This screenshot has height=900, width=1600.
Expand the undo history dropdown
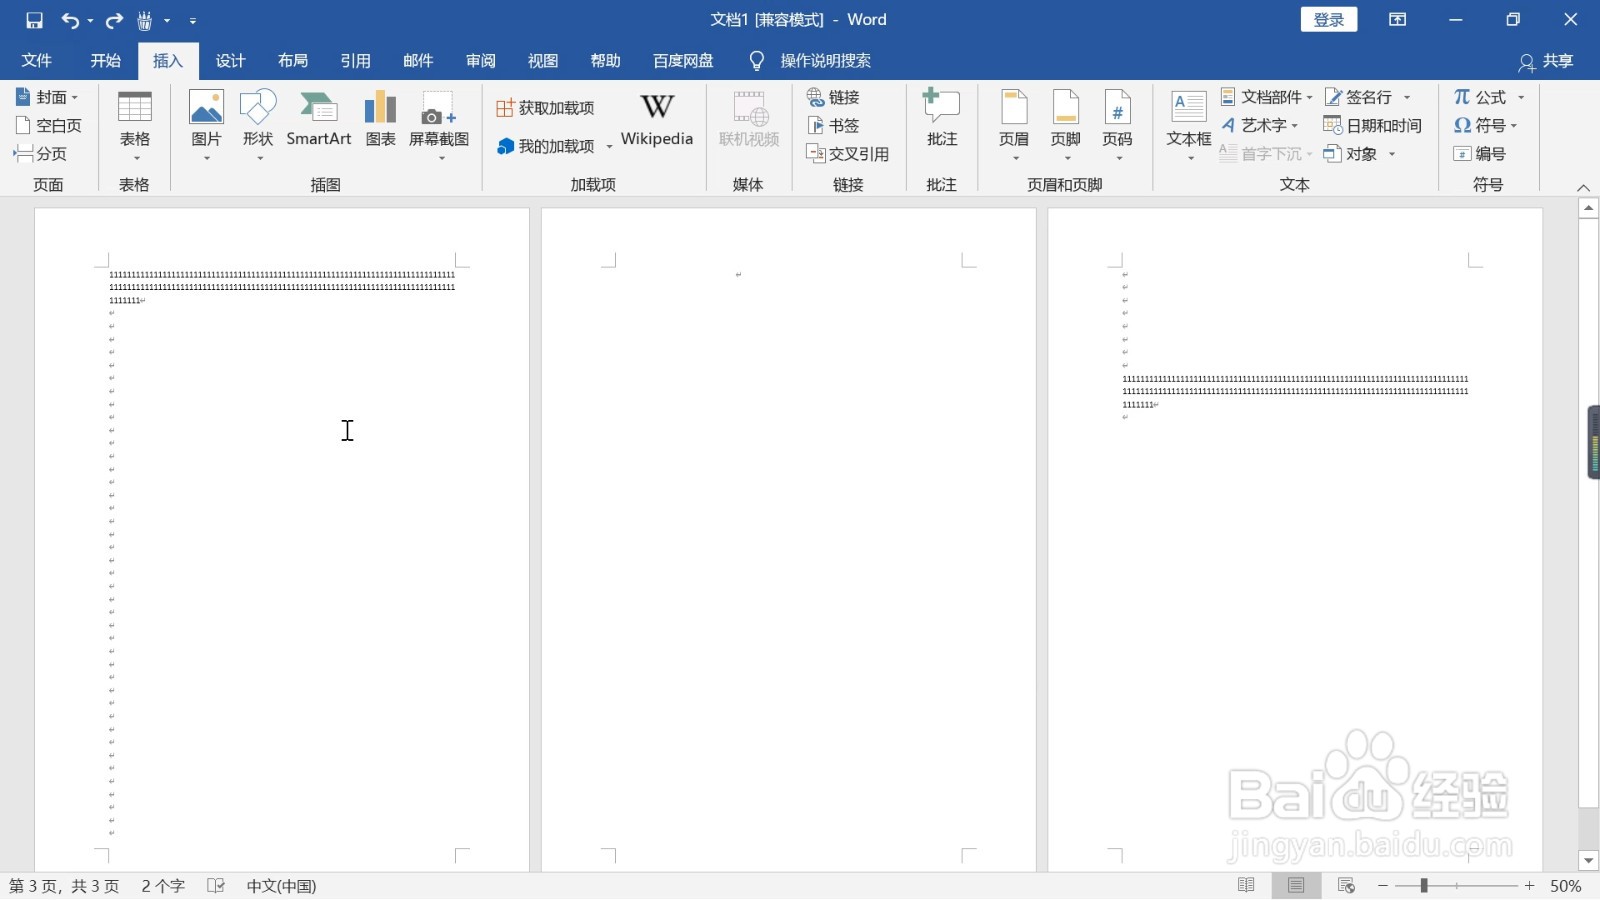90,20
